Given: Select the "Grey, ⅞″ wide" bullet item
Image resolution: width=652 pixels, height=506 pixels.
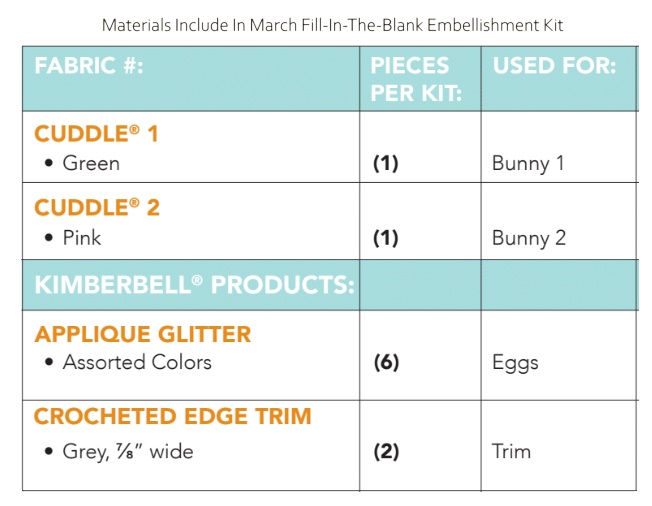Looking at the screenshot, I should point(128,451).
